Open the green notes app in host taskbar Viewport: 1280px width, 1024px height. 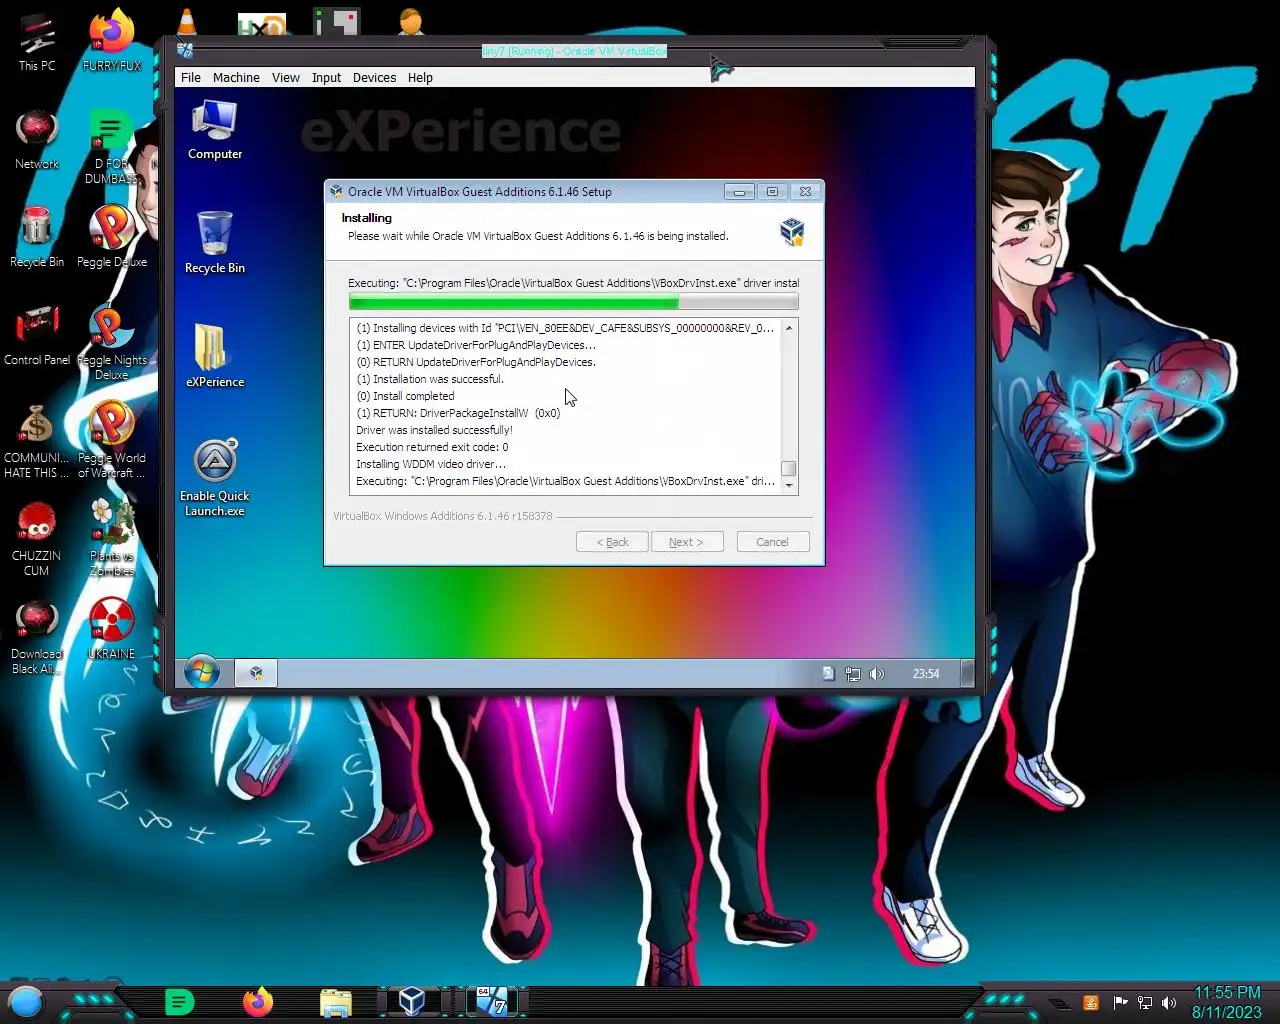[179, 1001]
